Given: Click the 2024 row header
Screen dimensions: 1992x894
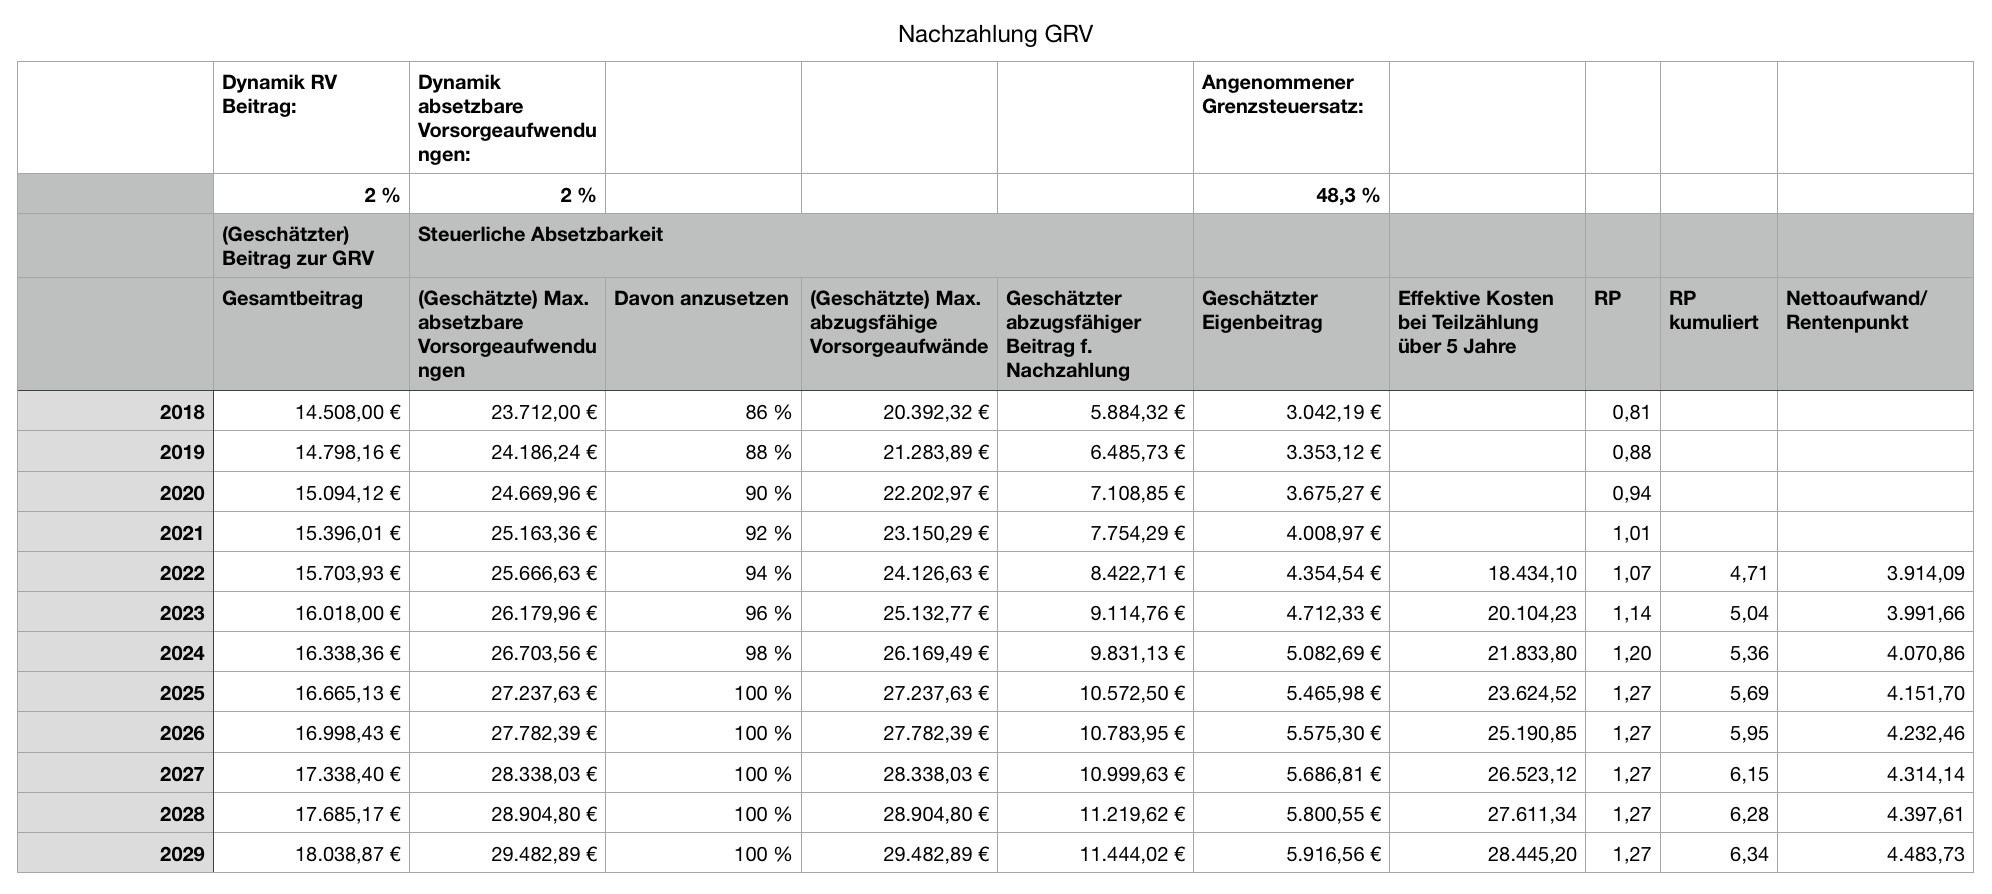Looking at the screenshot, I should click(x=115, y=653).
